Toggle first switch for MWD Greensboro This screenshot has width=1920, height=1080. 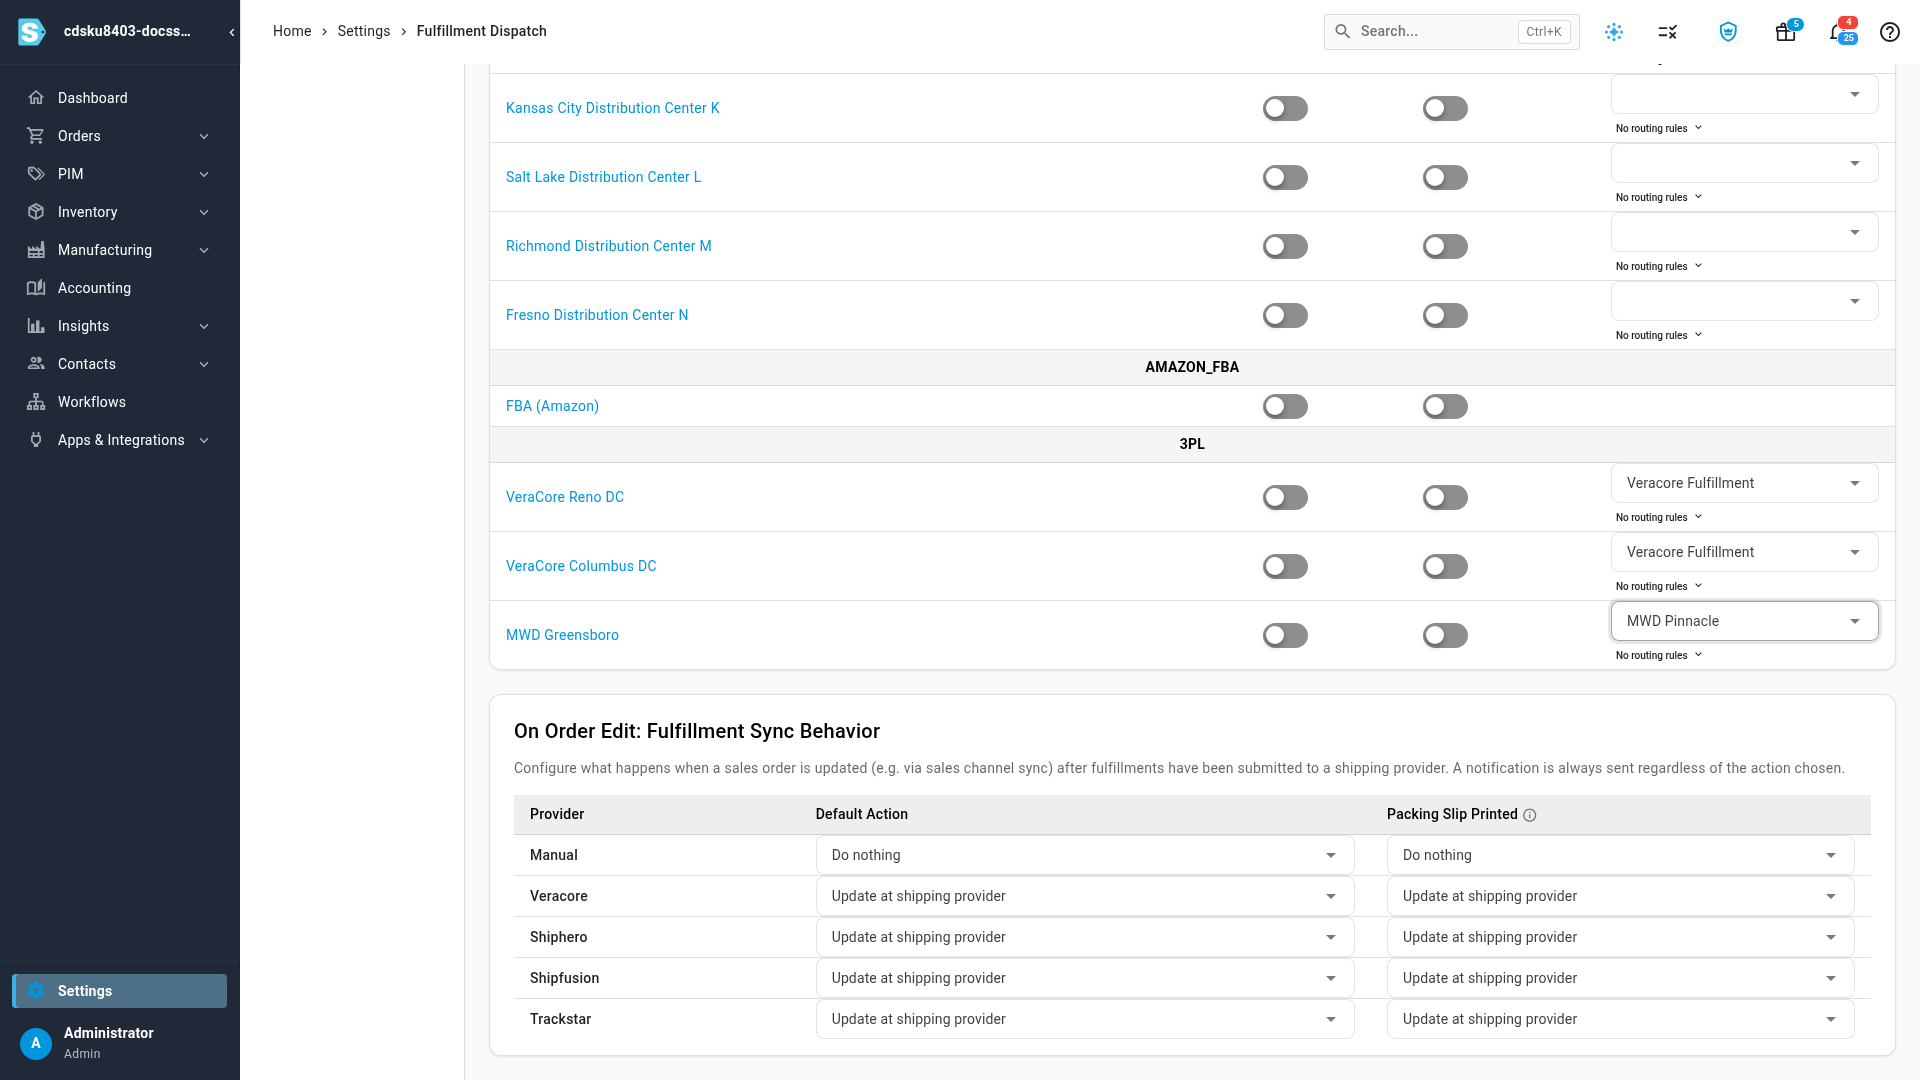[1285, 635]
